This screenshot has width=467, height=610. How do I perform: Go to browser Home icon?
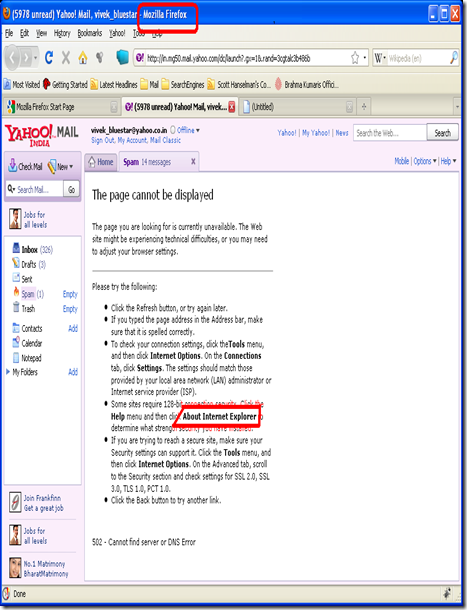pyautogui.click(x=83, y=58)
